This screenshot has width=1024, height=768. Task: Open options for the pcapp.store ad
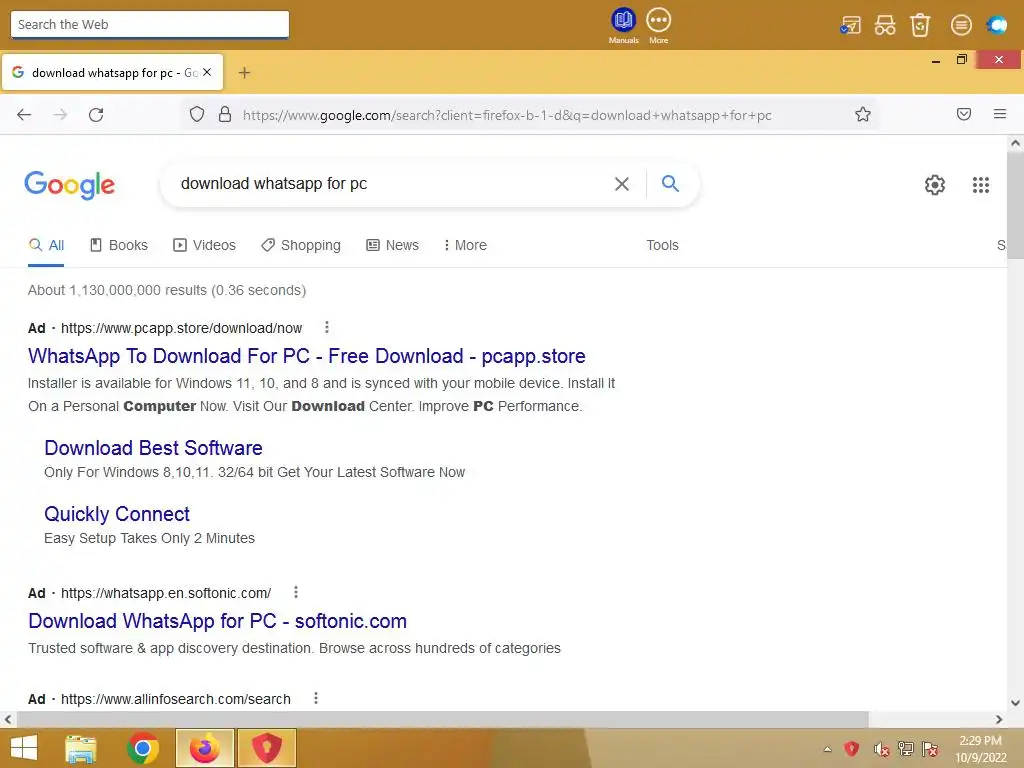point(327,327)
